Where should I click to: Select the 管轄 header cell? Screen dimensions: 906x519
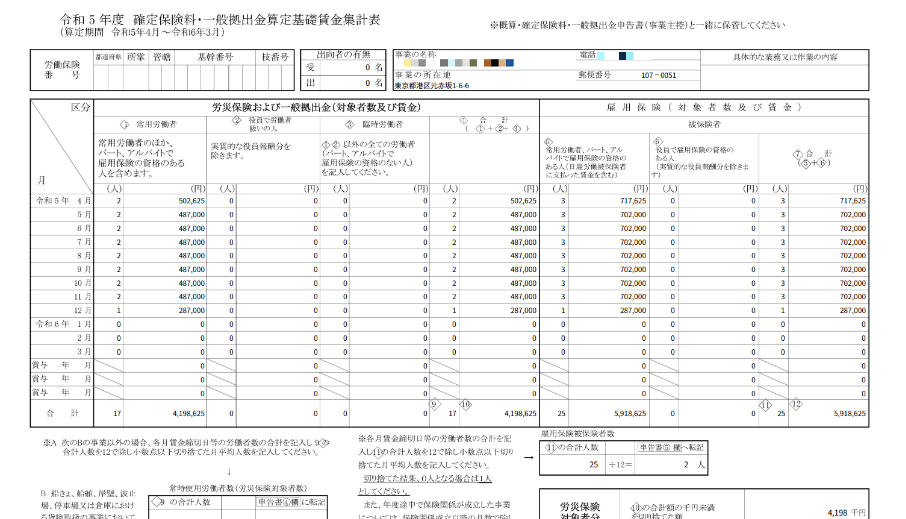pyautogui.click(x=162, y=57)
